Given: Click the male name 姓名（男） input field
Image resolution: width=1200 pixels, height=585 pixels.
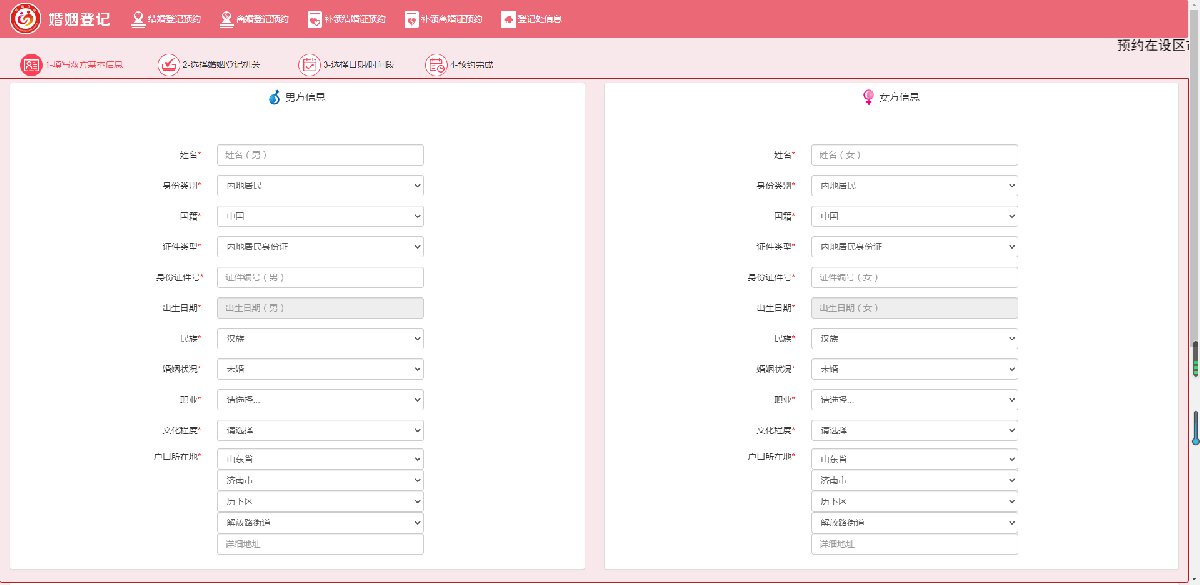Looking at the screenshot, I should [320, 155].
